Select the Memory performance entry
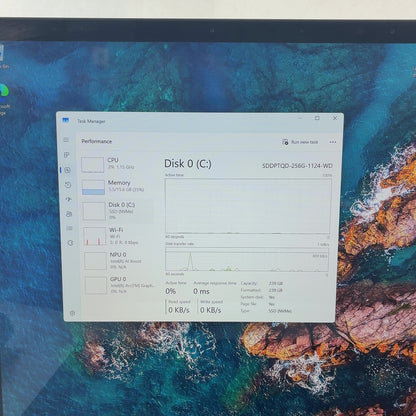The width and height of the screenshot is (416, 416). pos(118,187)
